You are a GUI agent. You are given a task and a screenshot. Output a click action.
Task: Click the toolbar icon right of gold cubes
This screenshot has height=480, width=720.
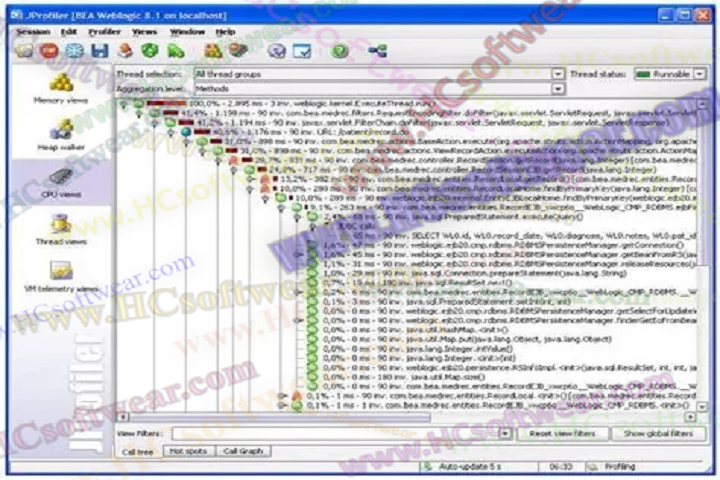(x=238, y=51)
